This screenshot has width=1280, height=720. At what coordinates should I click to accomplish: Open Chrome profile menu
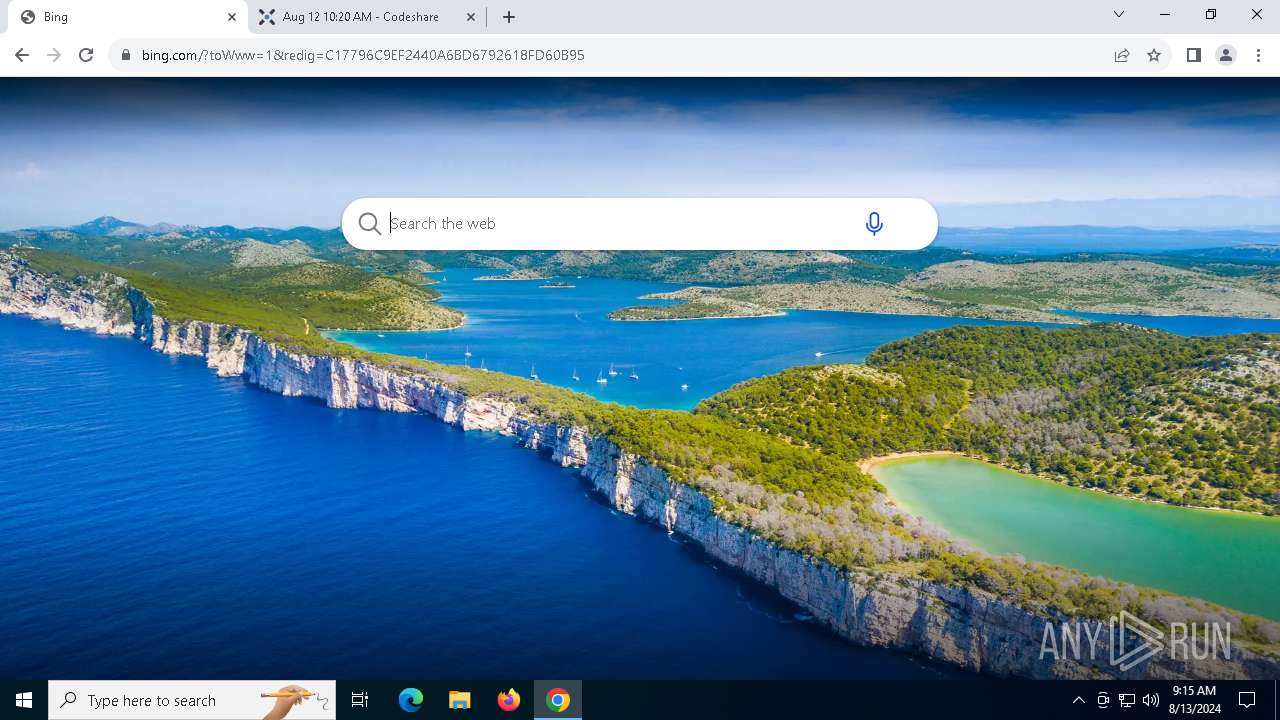coord(1226,55)
